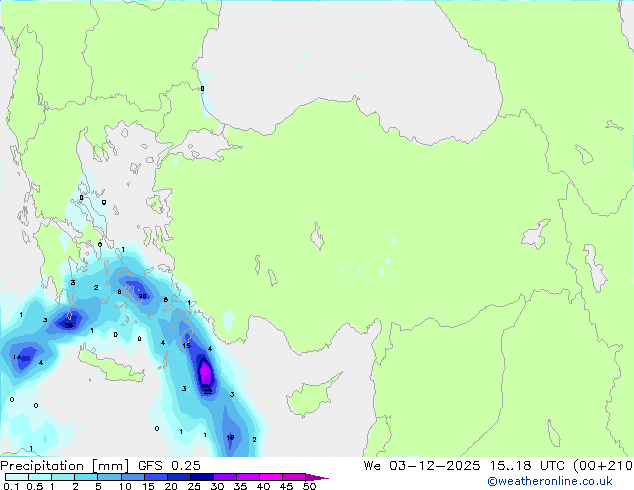The image size is (634, 490).
Task: Click the precipitation value 22 on map
Action: pyautogui.click(x=208, y=391)
